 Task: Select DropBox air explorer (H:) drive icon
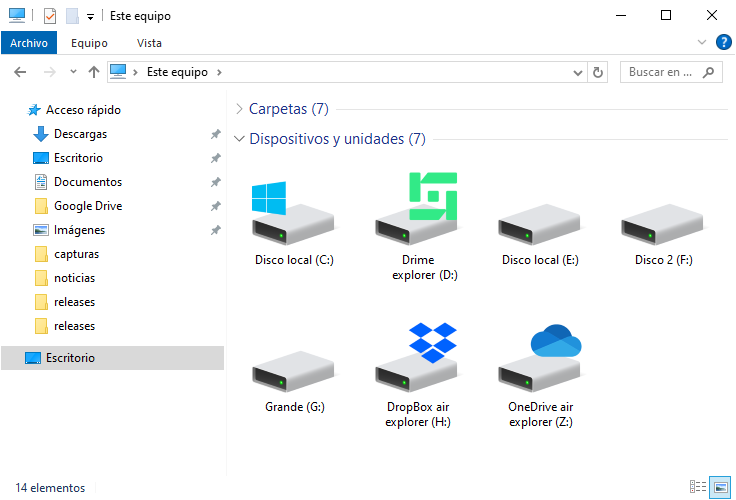pos(416,357)
